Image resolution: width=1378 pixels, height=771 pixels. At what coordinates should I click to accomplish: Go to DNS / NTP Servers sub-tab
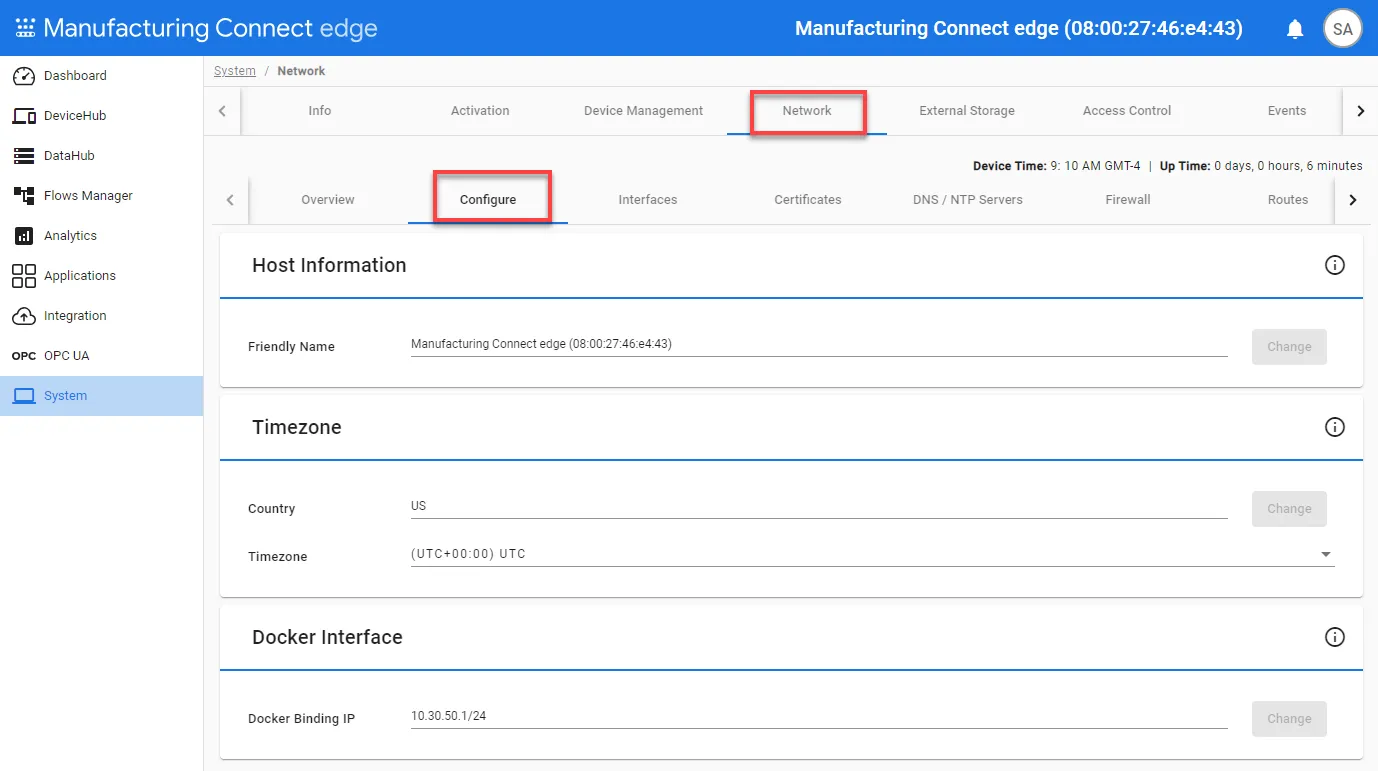(968, 200)
